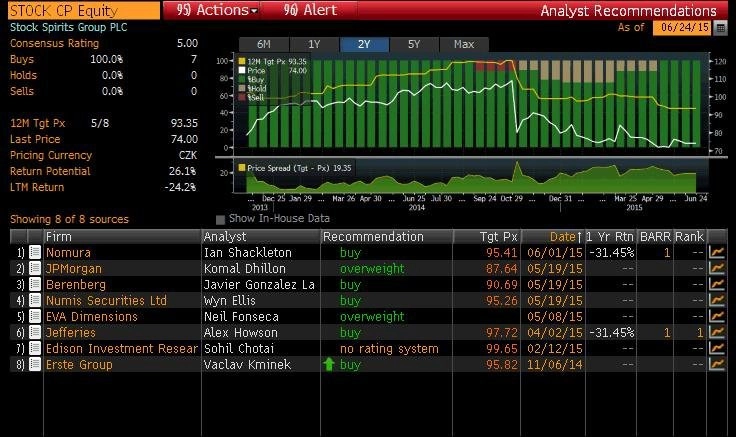Toggle the Show In-House Data checkbox
The width and height of the screenshot is (736, 437).
pos(220,219)
